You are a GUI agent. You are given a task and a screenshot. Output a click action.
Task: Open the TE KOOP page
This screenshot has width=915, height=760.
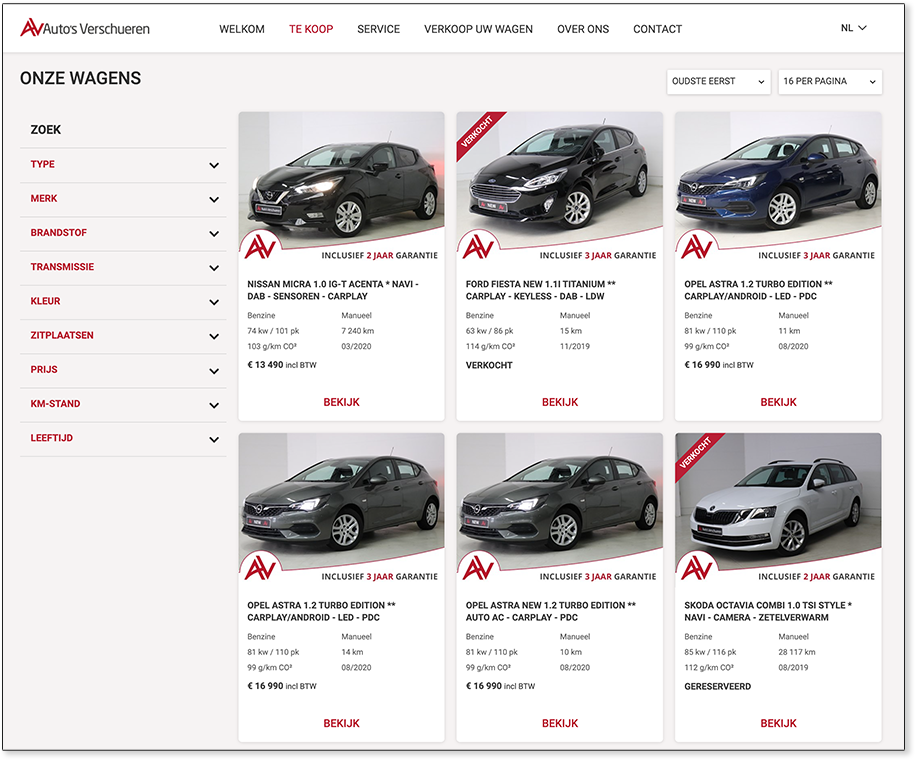tap(311, 29)
